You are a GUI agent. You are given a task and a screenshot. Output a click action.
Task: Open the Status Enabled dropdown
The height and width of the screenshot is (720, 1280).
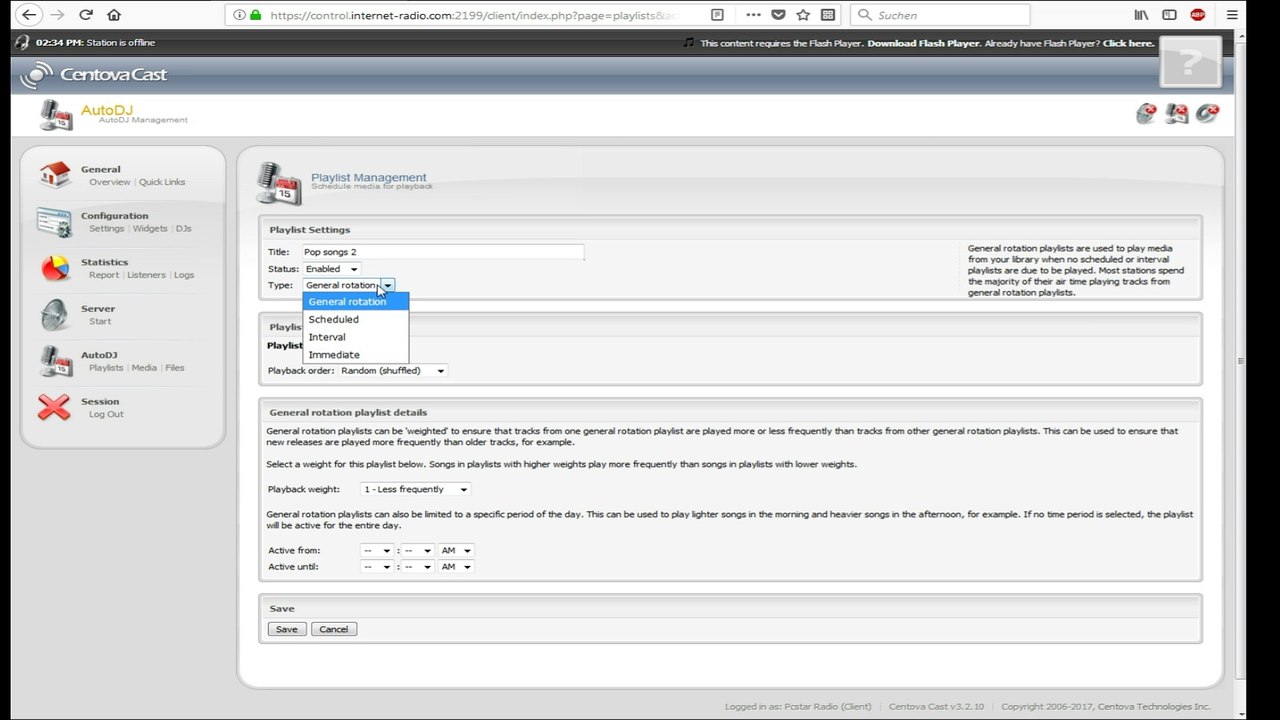(332, 269)
